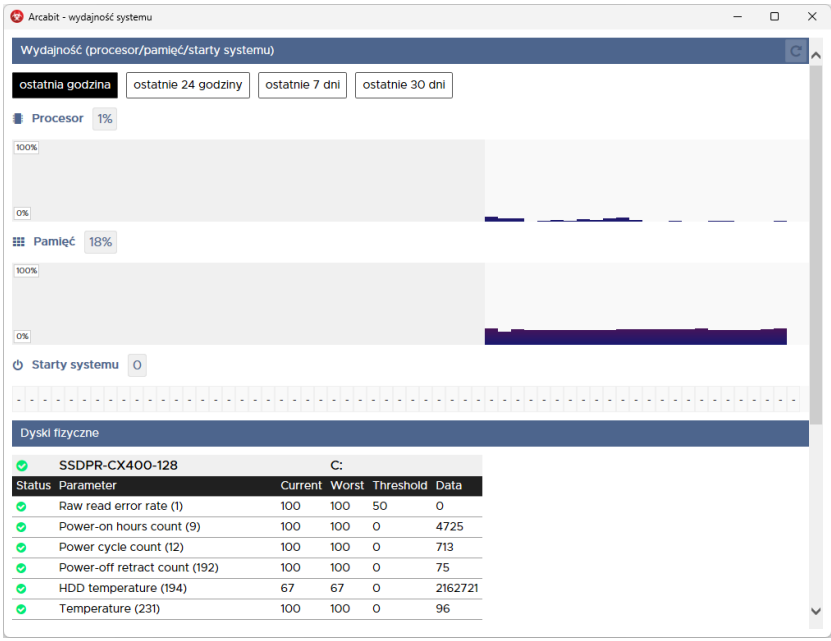Click data value 96
The image size is (831, 641).
click(443, 609)
